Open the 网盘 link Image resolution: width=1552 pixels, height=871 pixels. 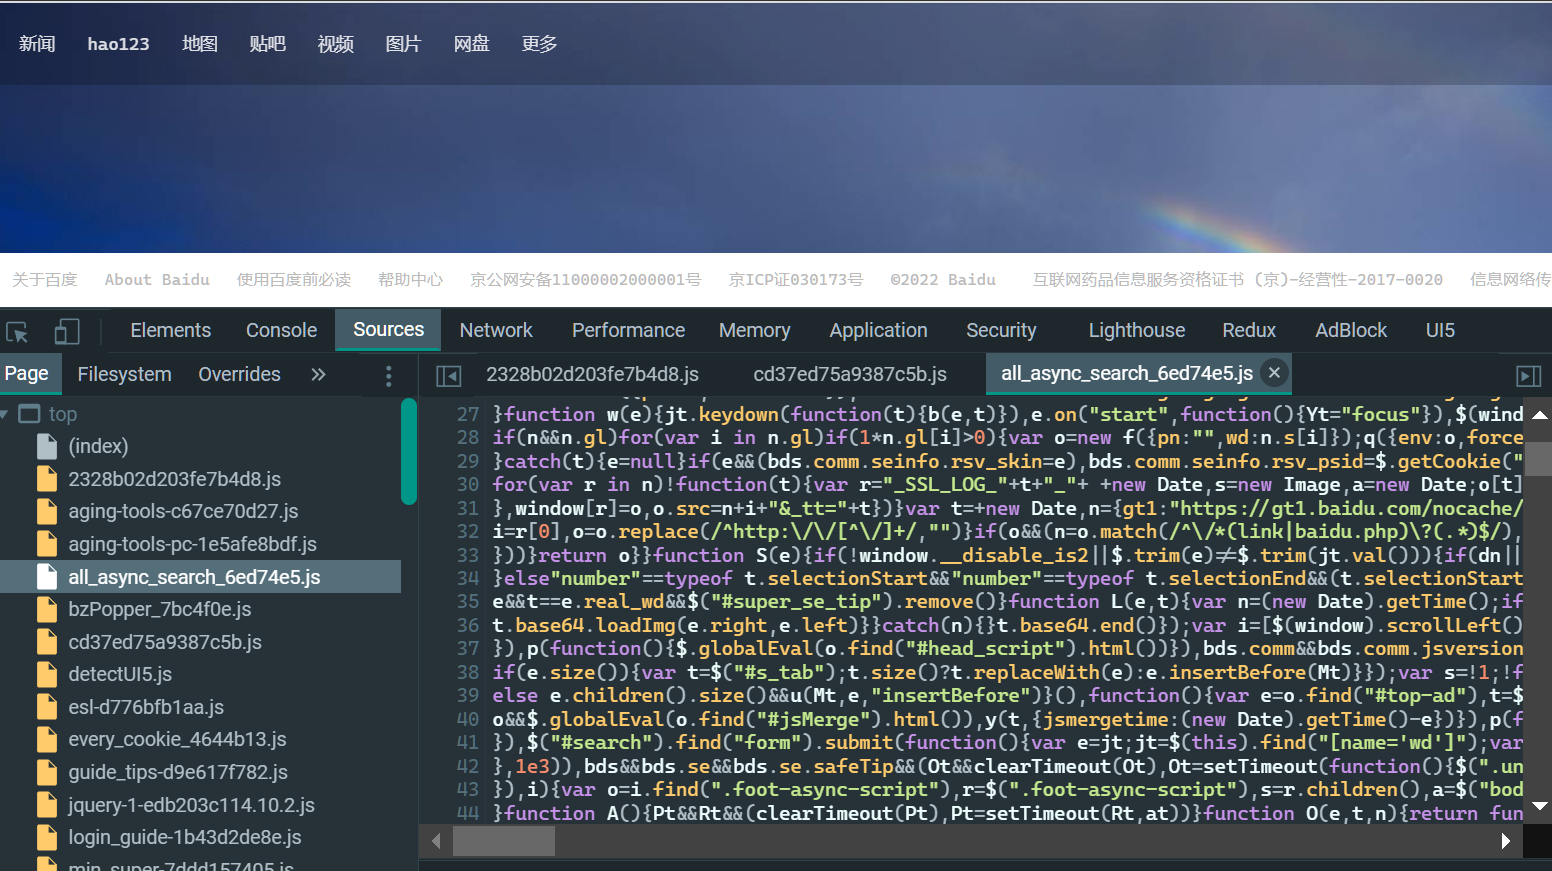471,44
